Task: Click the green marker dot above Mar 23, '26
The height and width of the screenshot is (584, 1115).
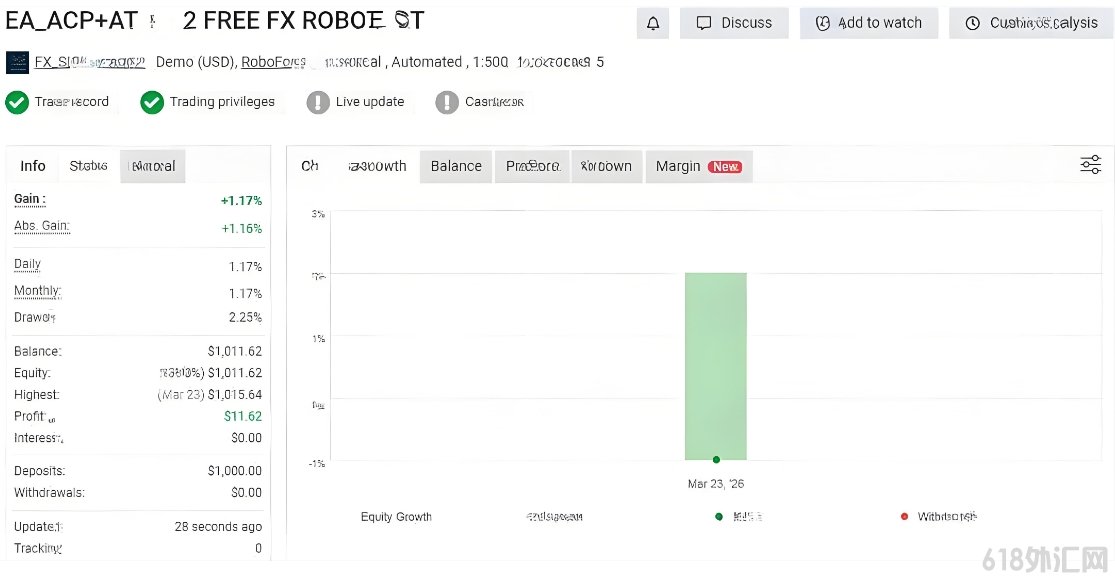Action: (716, 460)
